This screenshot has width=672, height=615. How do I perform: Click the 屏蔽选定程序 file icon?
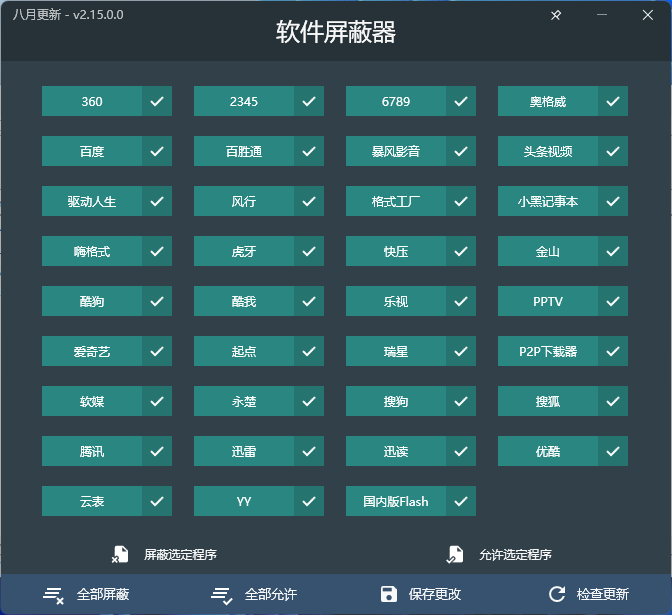click(121, 554)
